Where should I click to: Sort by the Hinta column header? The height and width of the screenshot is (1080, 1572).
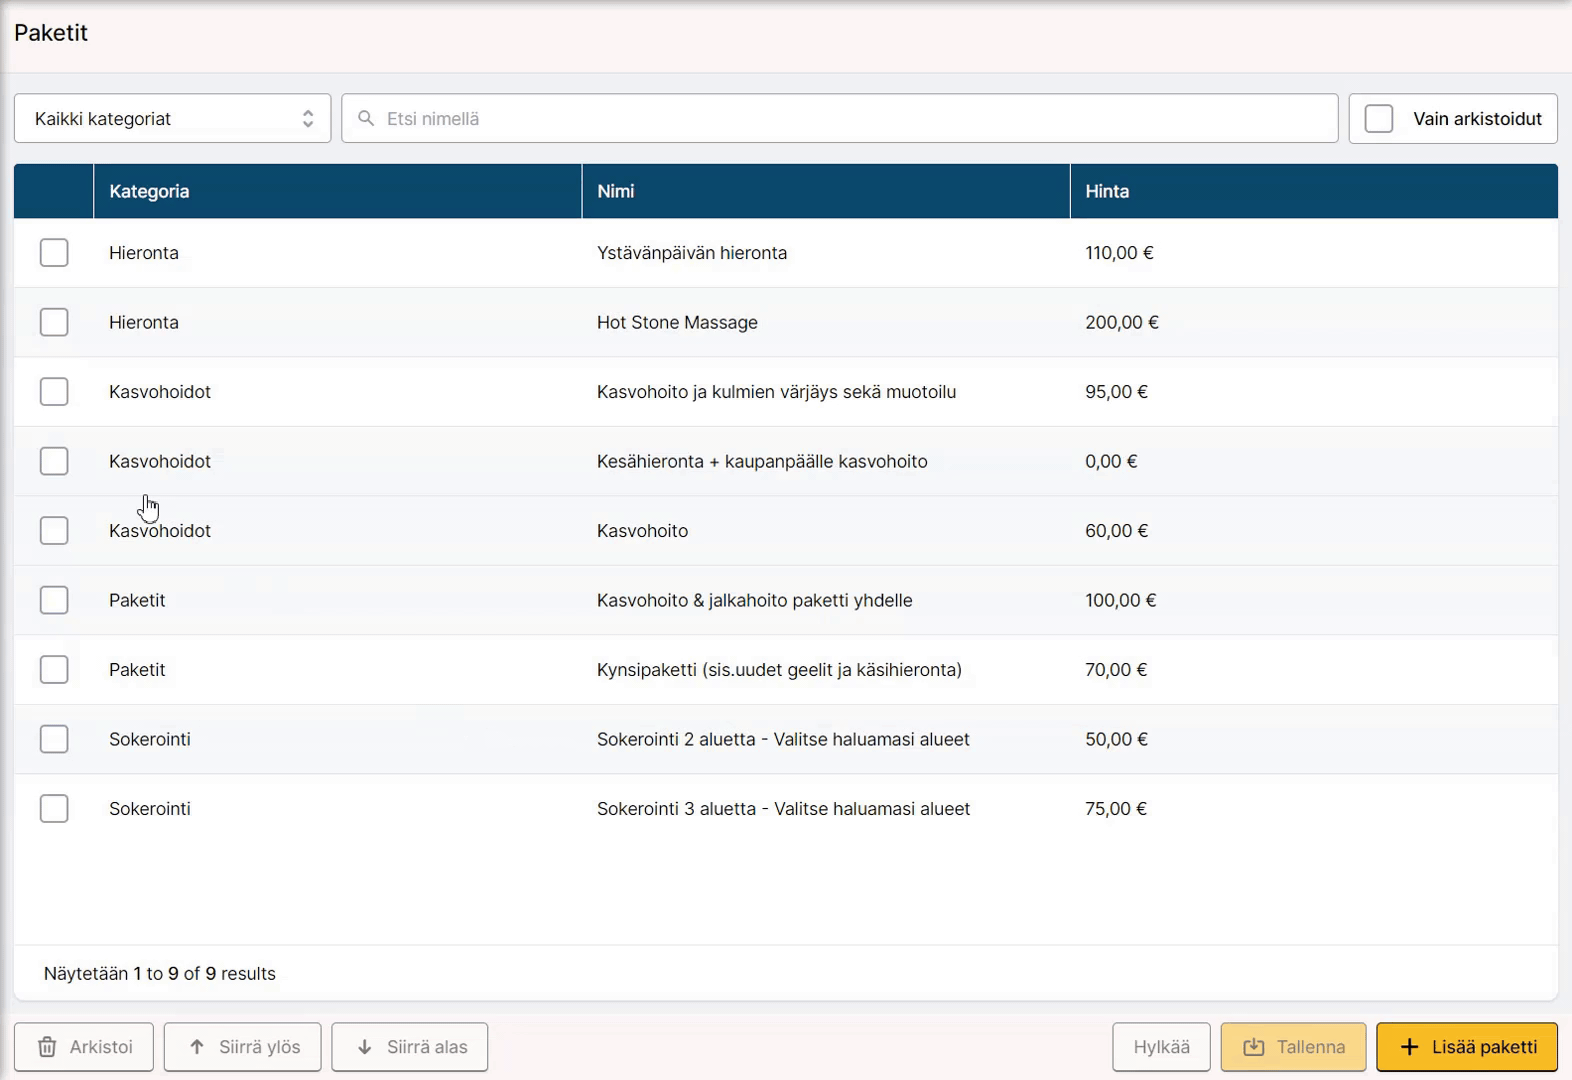point(1314,191)
